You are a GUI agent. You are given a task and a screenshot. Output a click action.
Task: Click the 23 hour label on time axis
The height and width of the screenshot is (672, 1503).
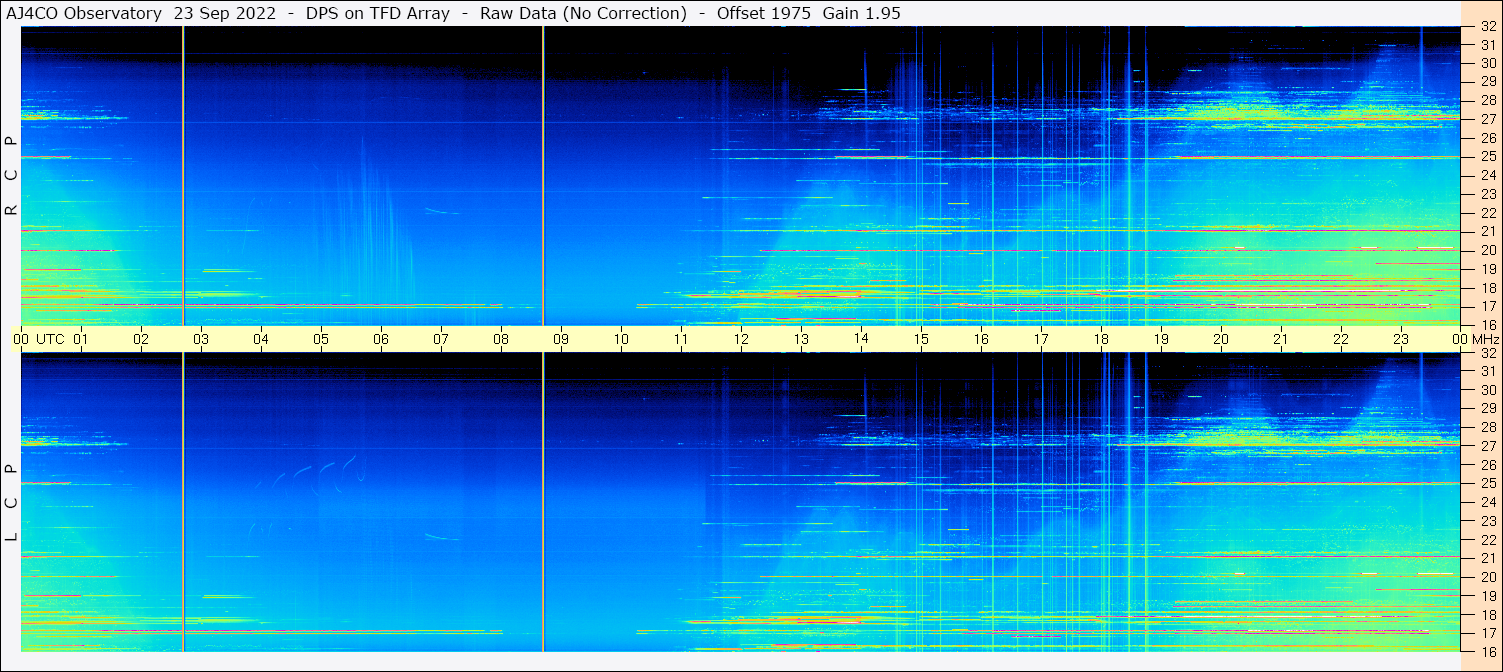pyautogui.click(x=1401, y=339)
